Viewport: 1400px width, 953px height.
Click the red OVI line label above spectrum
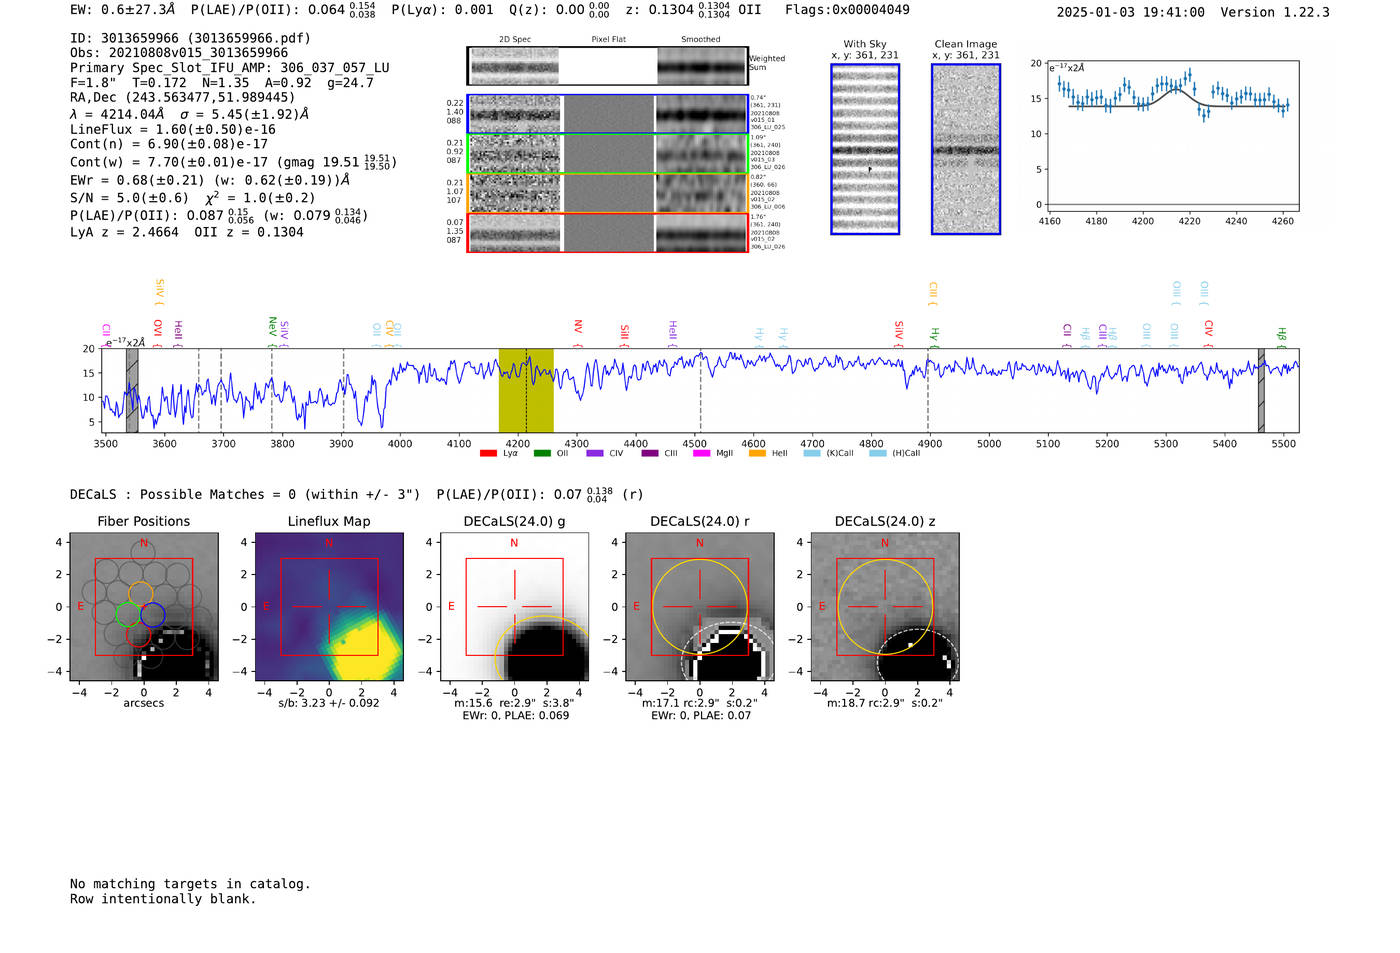click(x=158, y=329)
